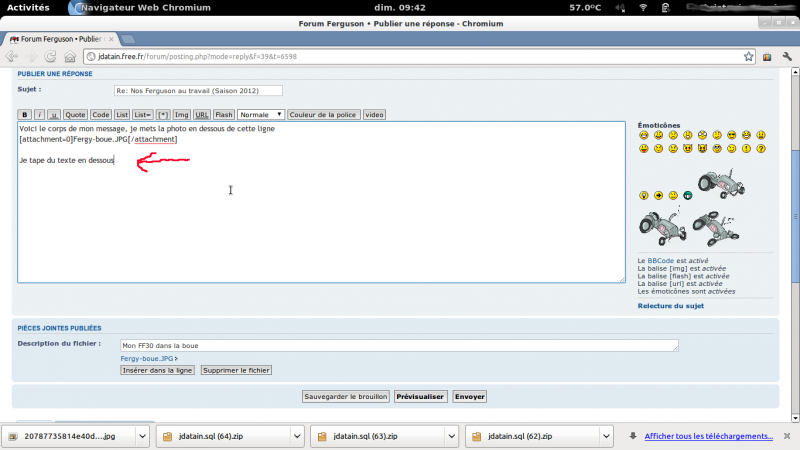800x450 pixels.
Task: Click the Envoyer submit button
Action: pos(469,396)
